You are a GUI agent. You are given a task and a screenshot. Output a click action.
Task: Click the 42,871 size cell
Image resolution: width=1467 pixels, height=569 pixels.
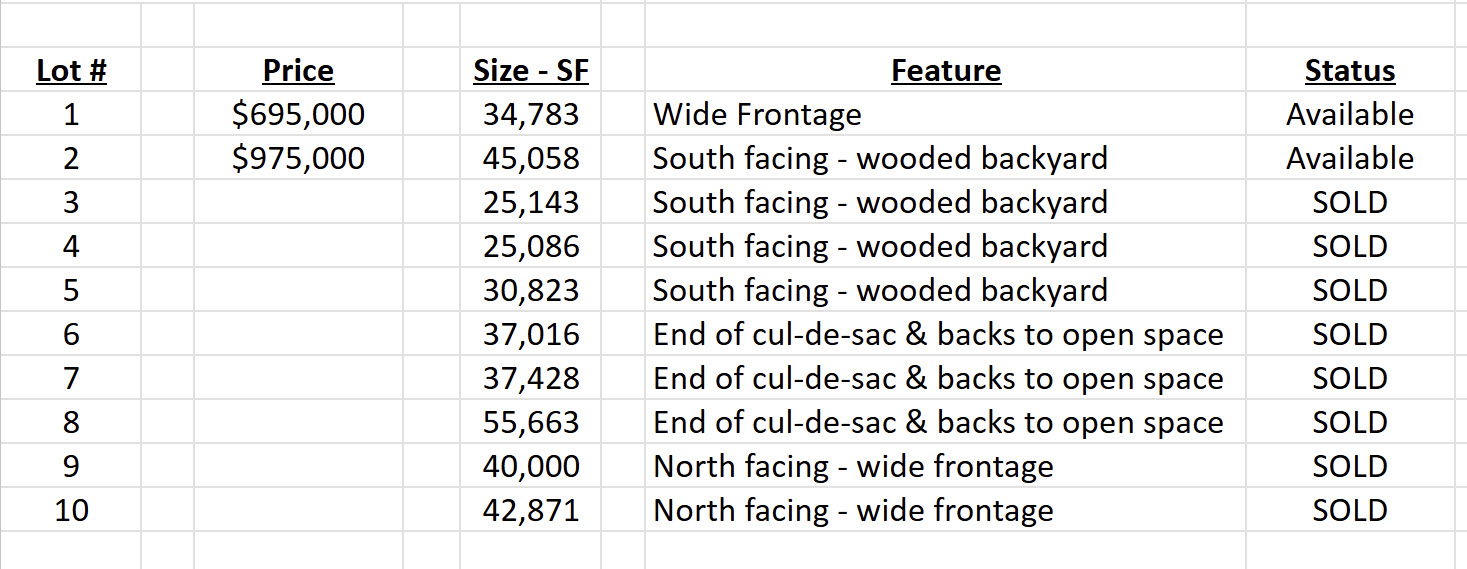(x=531, y=510)
